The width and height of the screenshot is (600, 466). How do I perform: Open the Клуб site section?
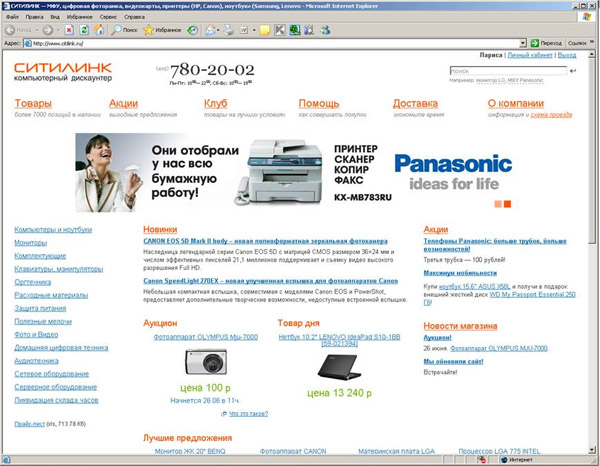(x=215, y=103)
